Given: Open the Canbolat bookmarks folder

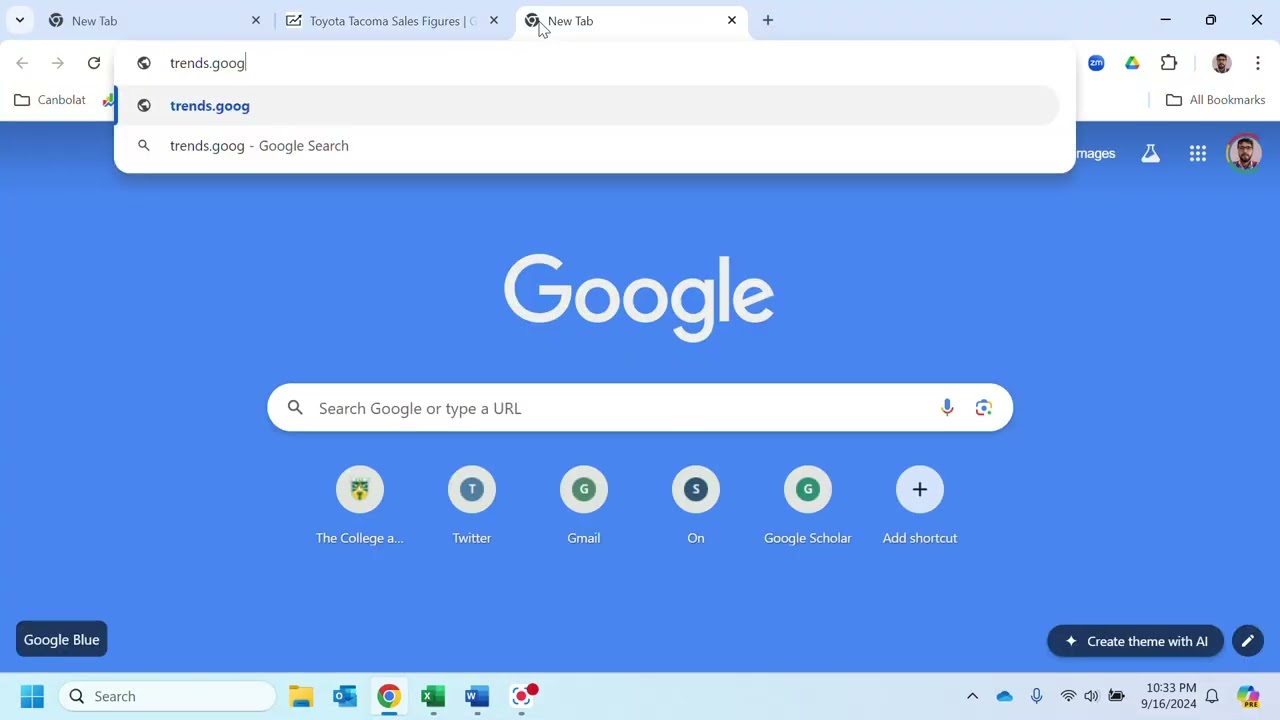Looking at the screenshot, I should click(50, 100).
